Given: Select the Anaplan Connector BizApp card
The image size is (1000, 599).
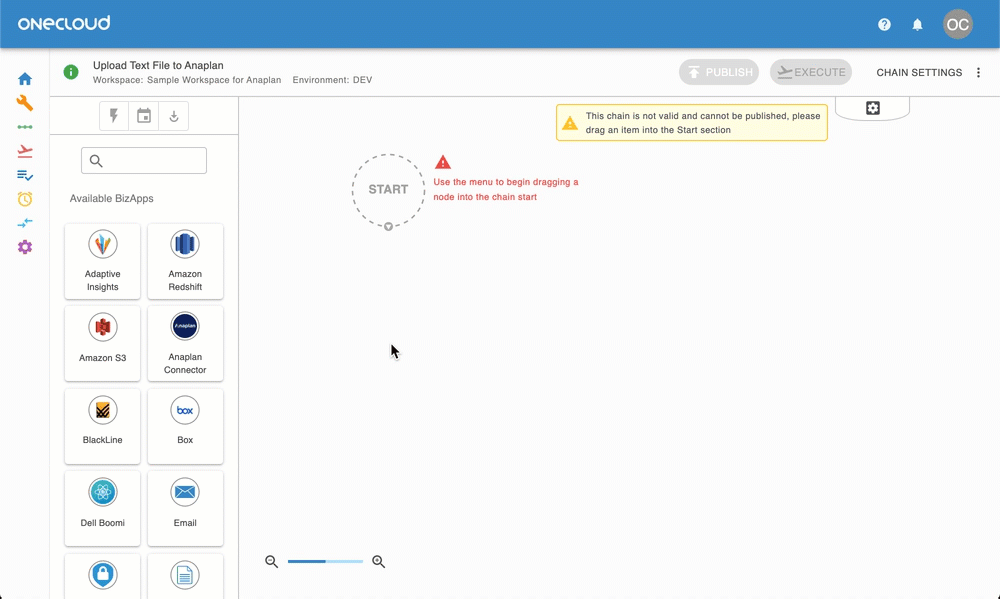Looking at the screenshot, I should (185, 343).
